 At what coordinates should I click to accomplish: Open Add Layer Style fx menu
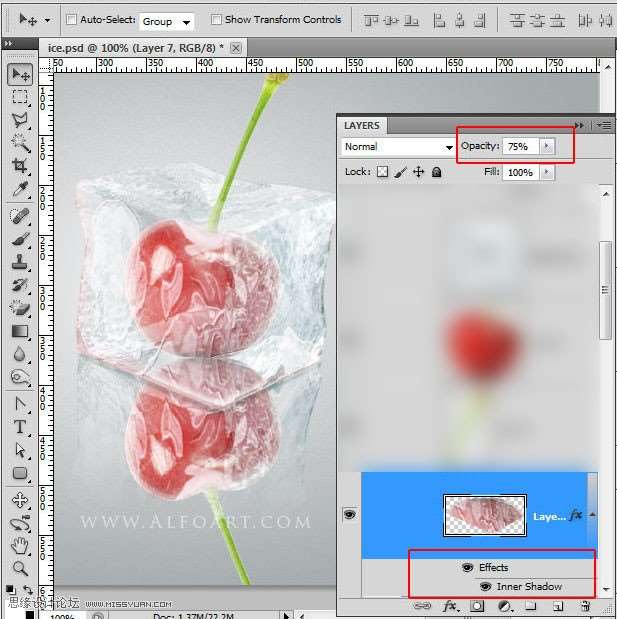point(450,606)
